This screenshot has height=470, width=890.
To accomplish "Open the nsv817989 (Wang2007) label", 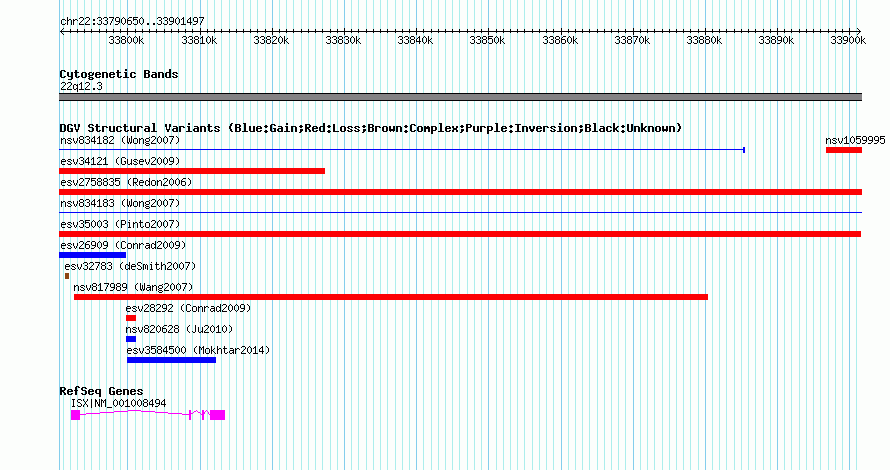I will point(133,287).
